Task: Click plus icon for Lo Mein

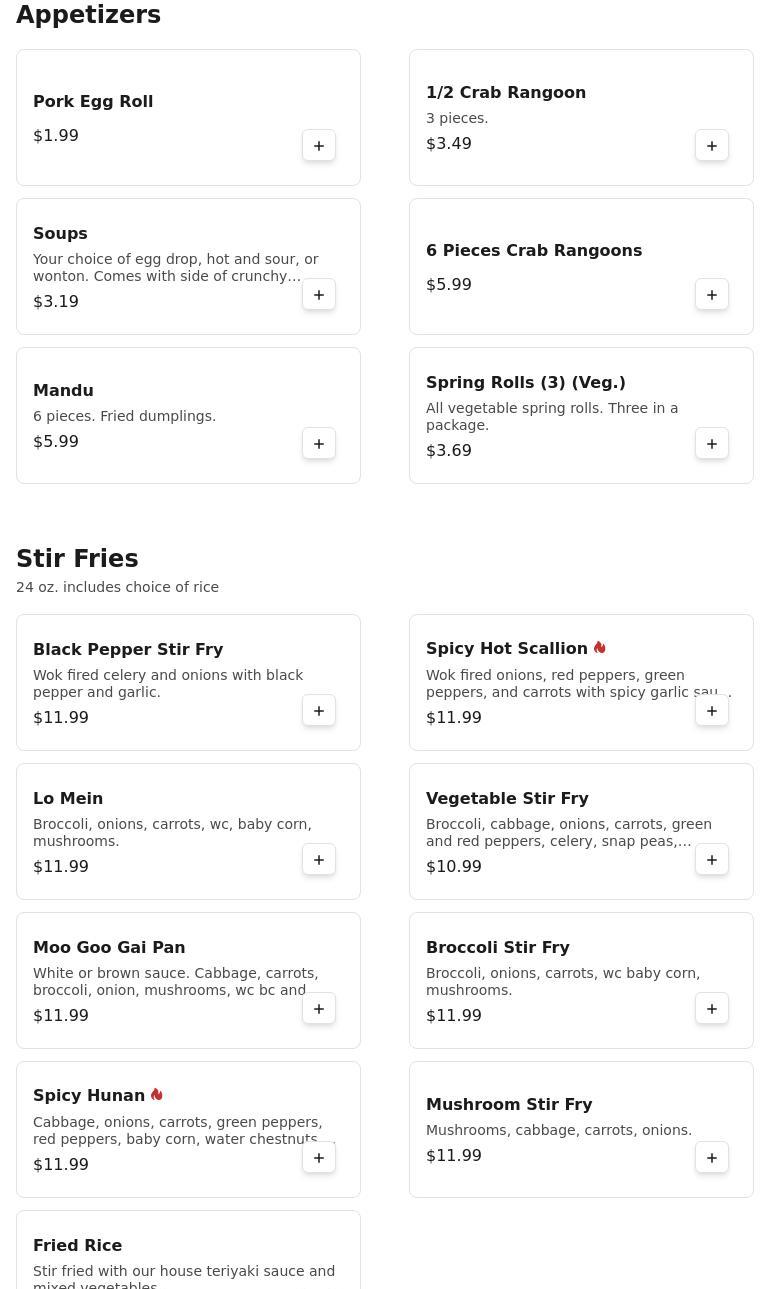Action: tap(319, 860)
